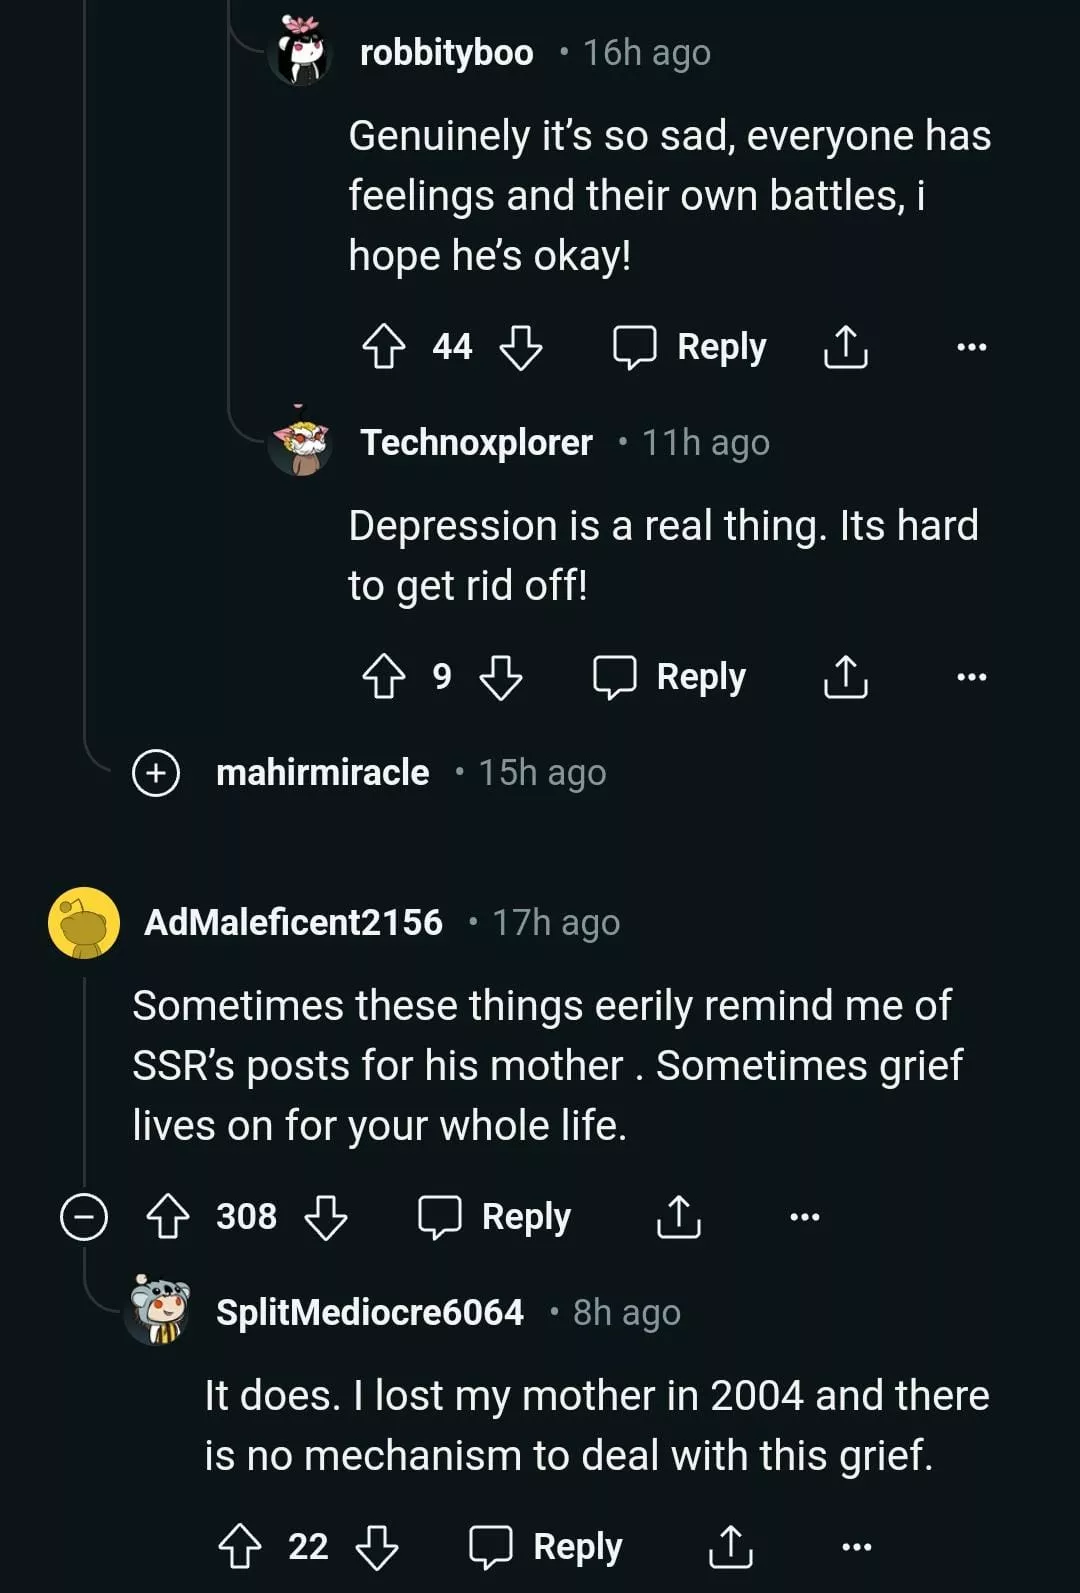Screen dimensions: 1080x1593
Task: Open AdMaleficent2156's profile avatar
Action: coord(84,923)
